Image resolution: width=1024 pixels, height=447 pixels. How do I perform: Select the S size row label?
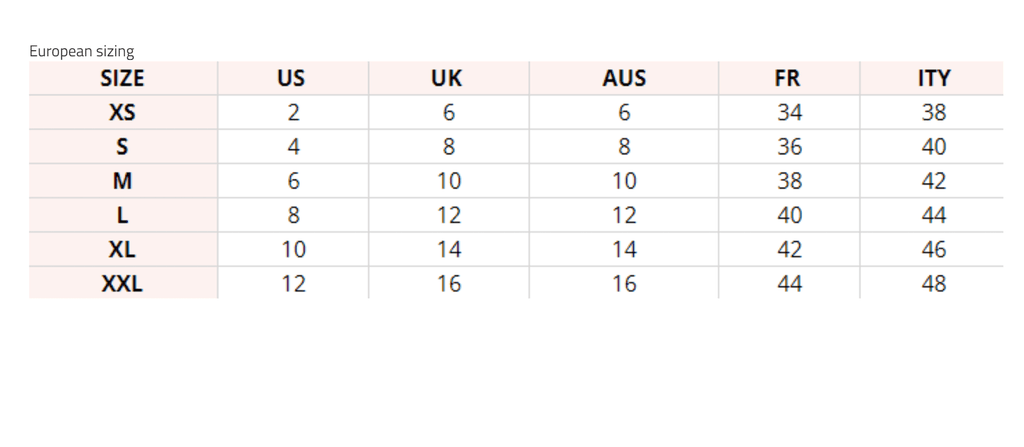(x=122, y=147)
